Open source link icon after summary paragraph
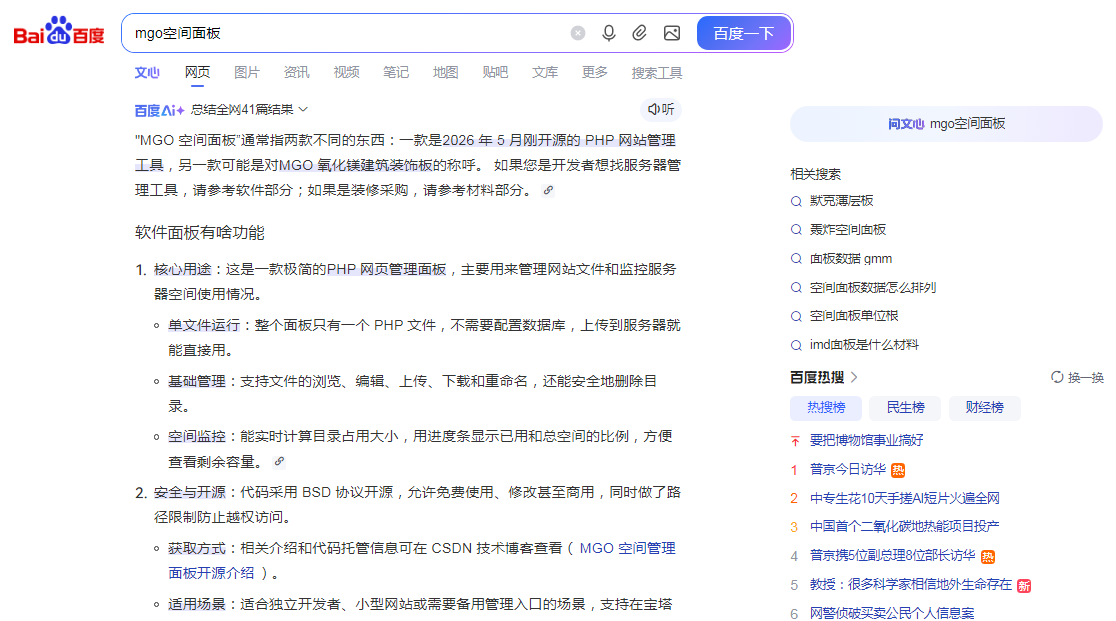 click(548, 191)
